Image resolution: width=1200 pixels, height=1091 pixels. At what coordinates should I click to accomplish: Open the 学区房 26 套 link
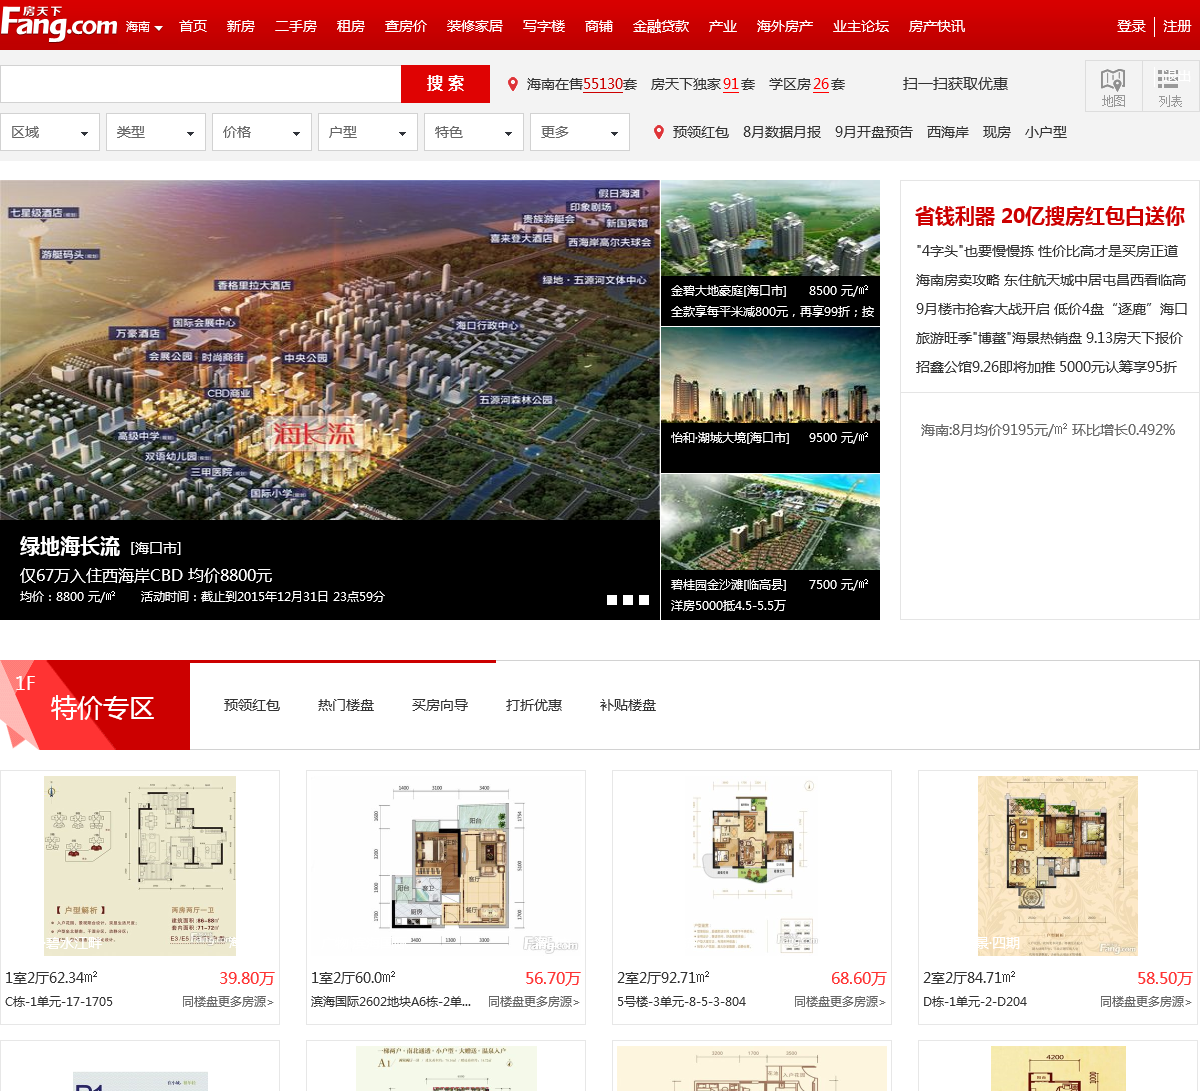click(807, 85)
